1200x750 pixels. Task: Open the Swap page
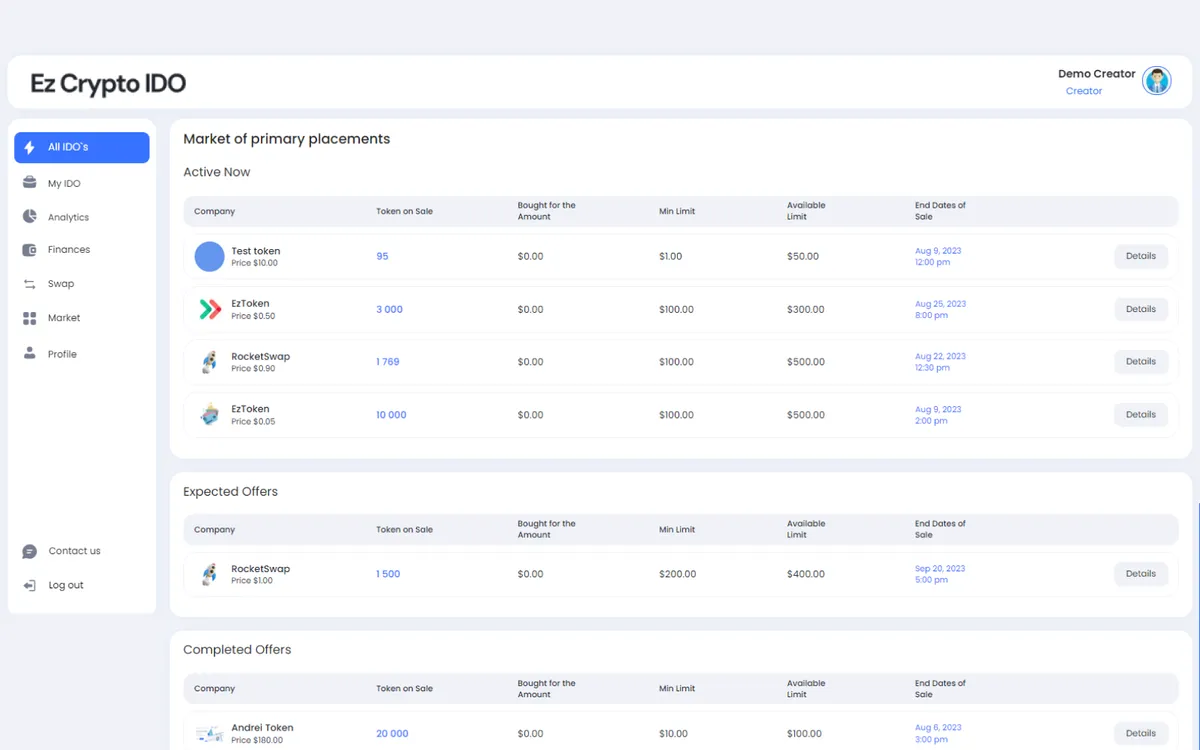click(x=61, y=284)
